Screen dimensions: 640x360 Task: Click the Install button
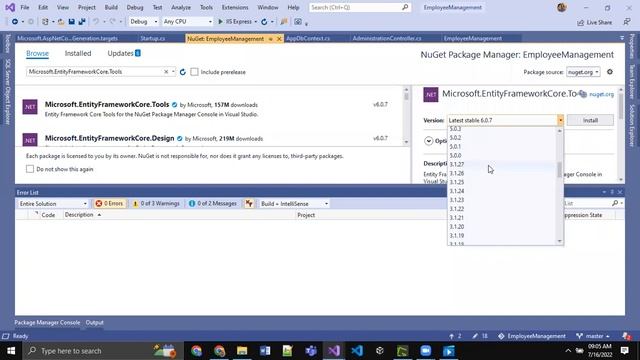pyautogui.click(x=590, y=120)
